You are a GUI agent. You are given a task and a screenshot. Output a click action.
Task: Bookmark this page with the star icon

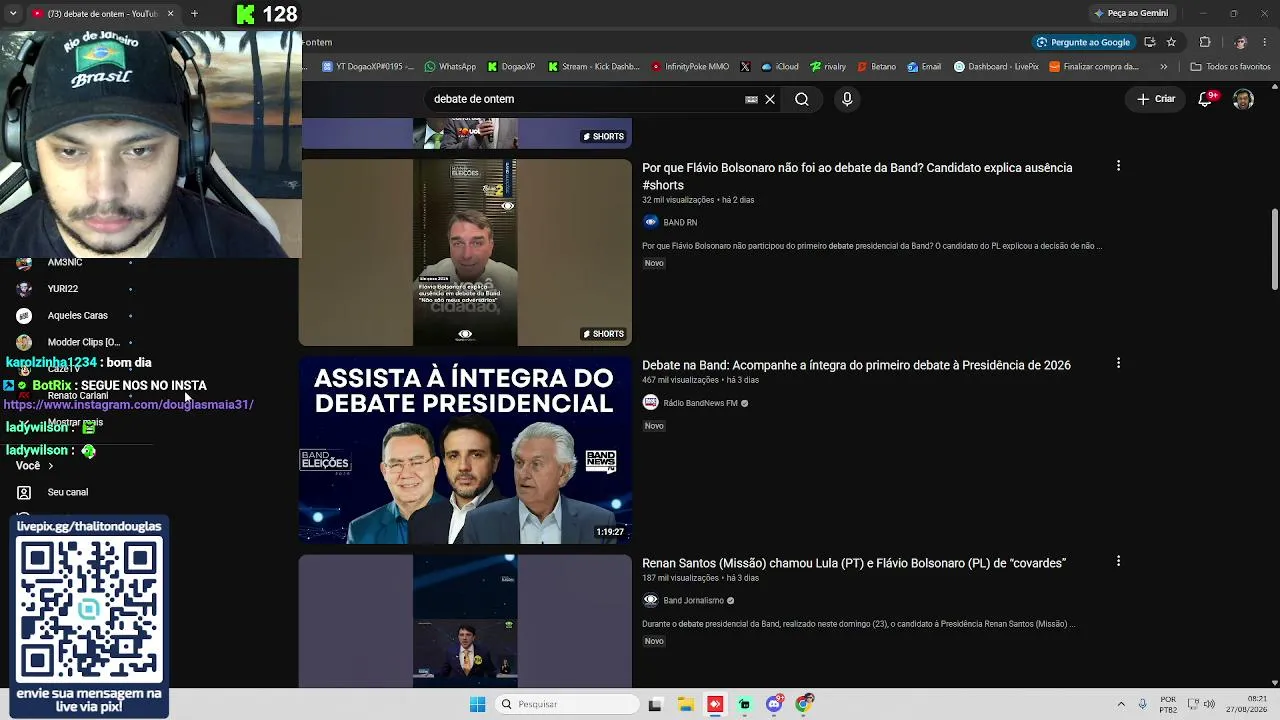coord(1171,42)
